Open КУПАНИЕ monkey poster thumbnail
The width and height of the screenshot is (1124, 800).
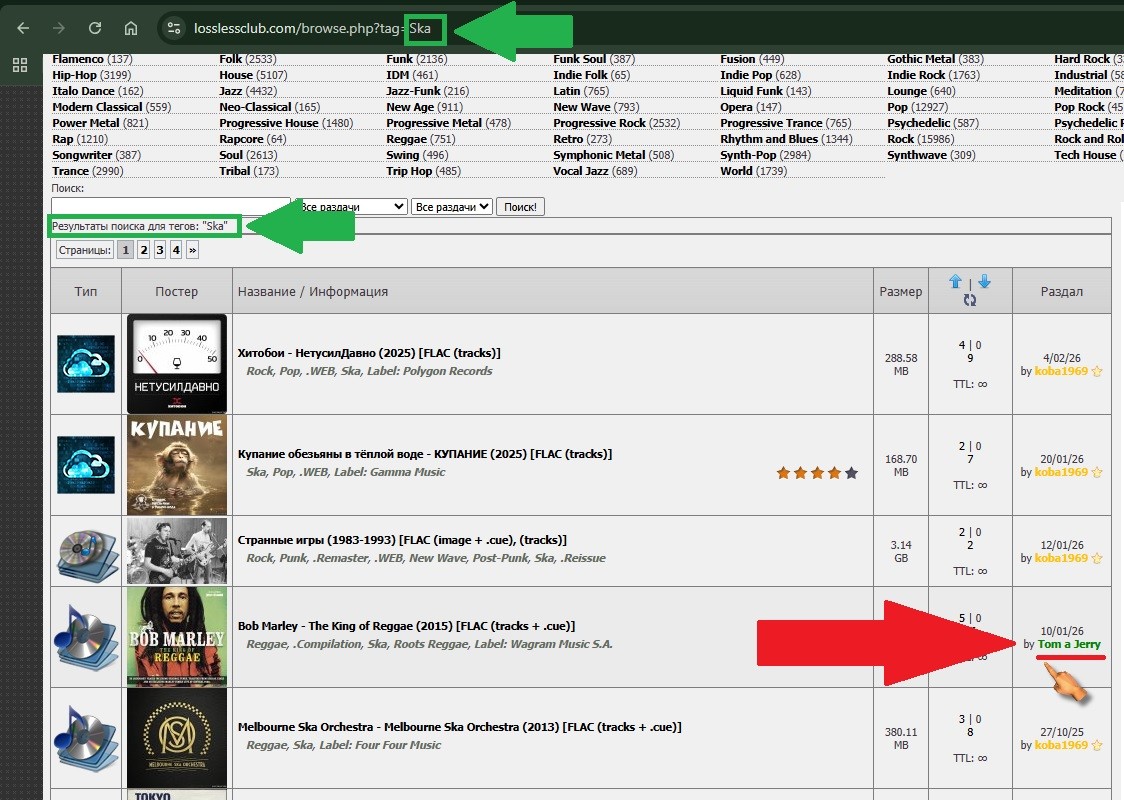pos(177,465)
